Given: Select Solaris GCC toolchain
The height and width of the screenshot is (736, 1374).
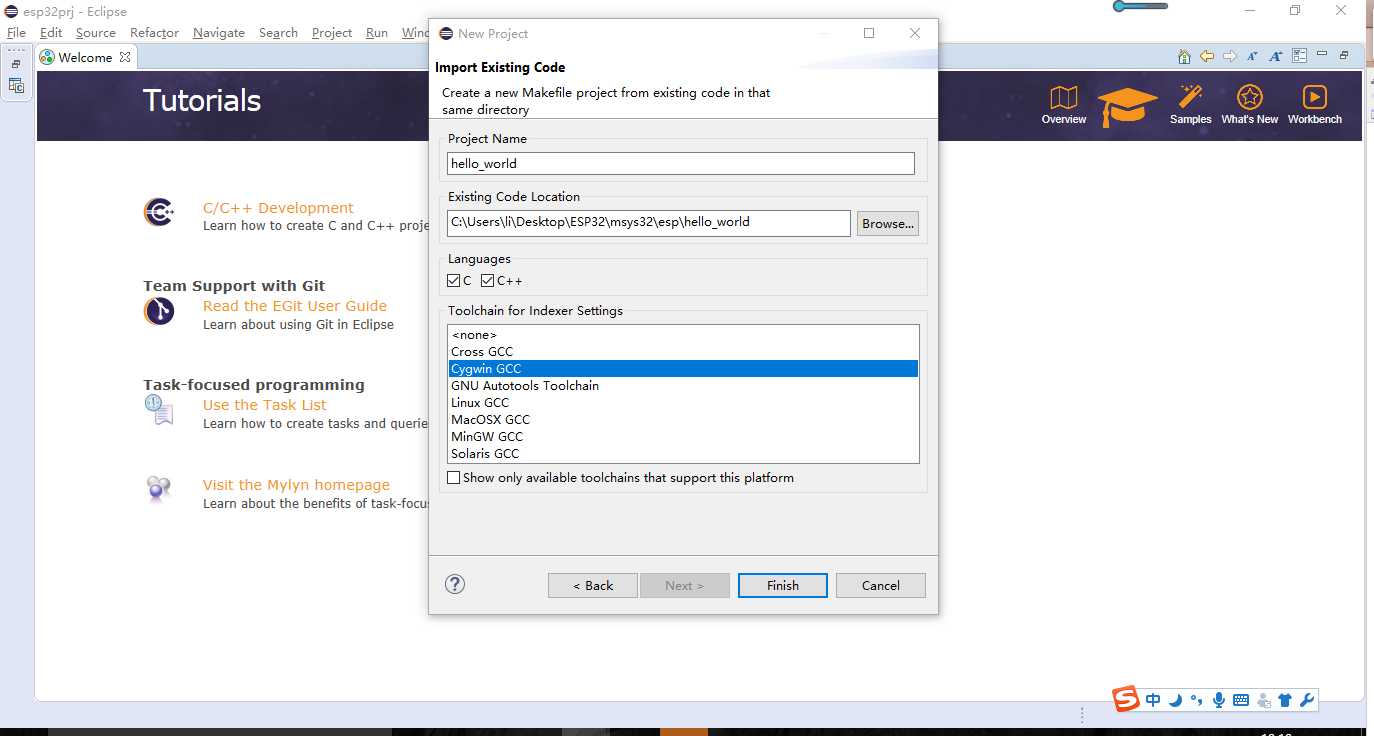Looking at the screenshot, I should coord(683,454).
